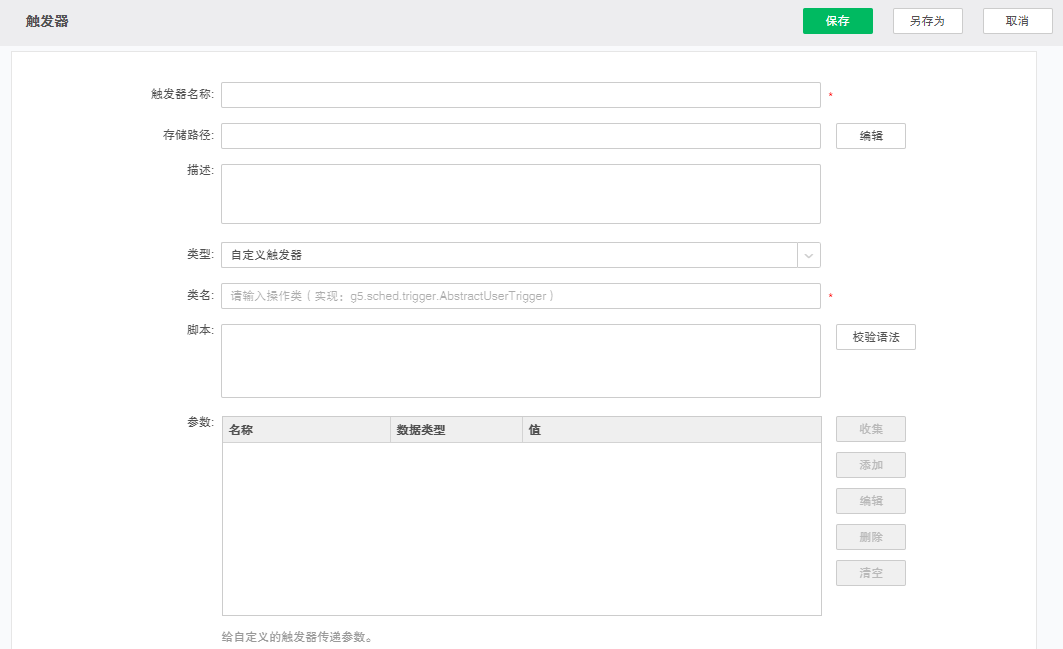
Task: Focus the 存储路径 text field
Action: (x=520, y=136)
